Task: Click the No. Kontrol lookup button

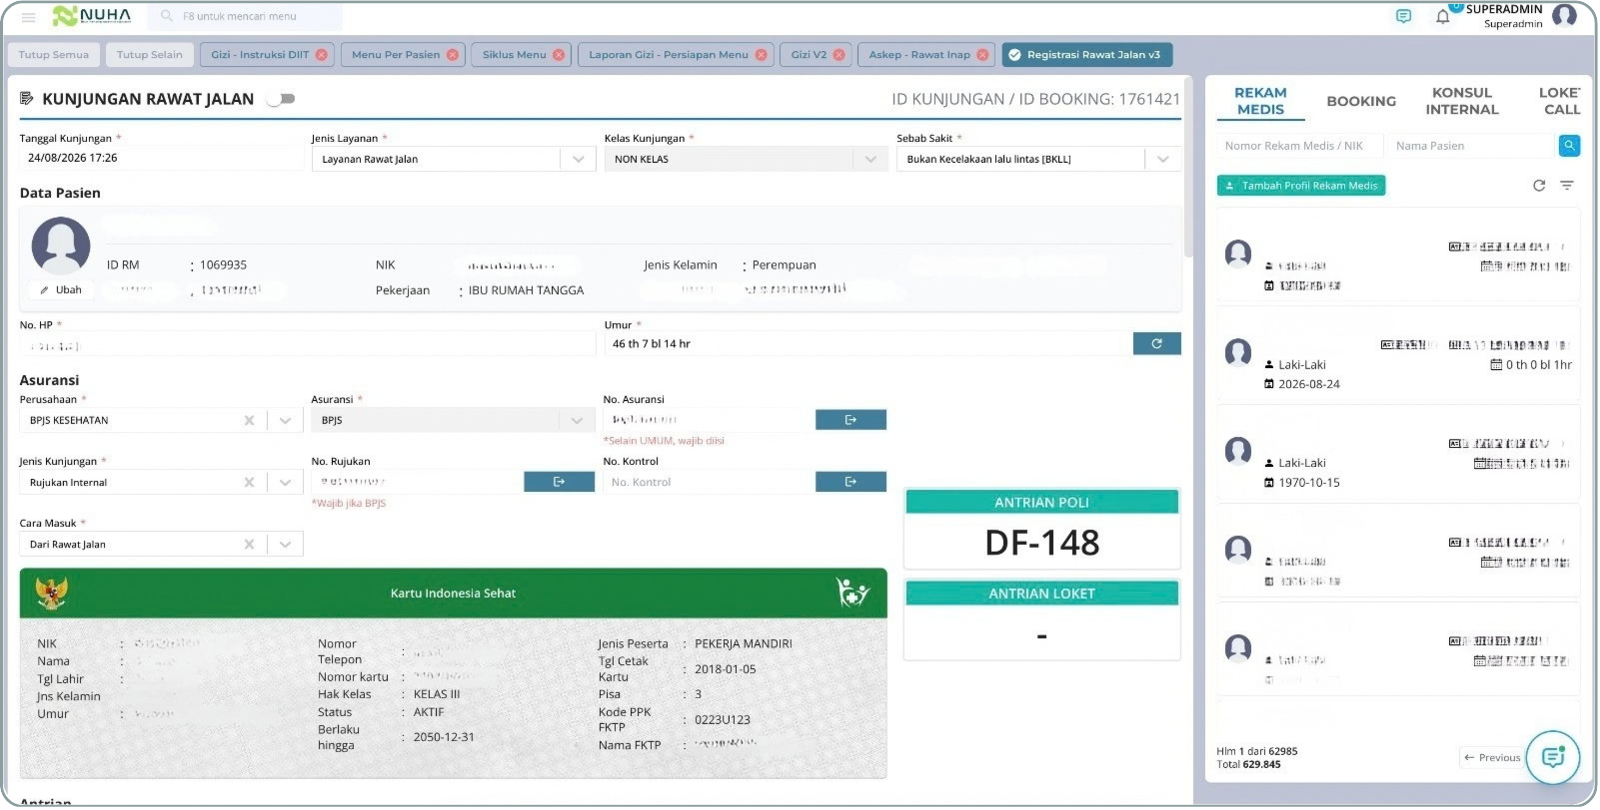Action: point(851,482)
